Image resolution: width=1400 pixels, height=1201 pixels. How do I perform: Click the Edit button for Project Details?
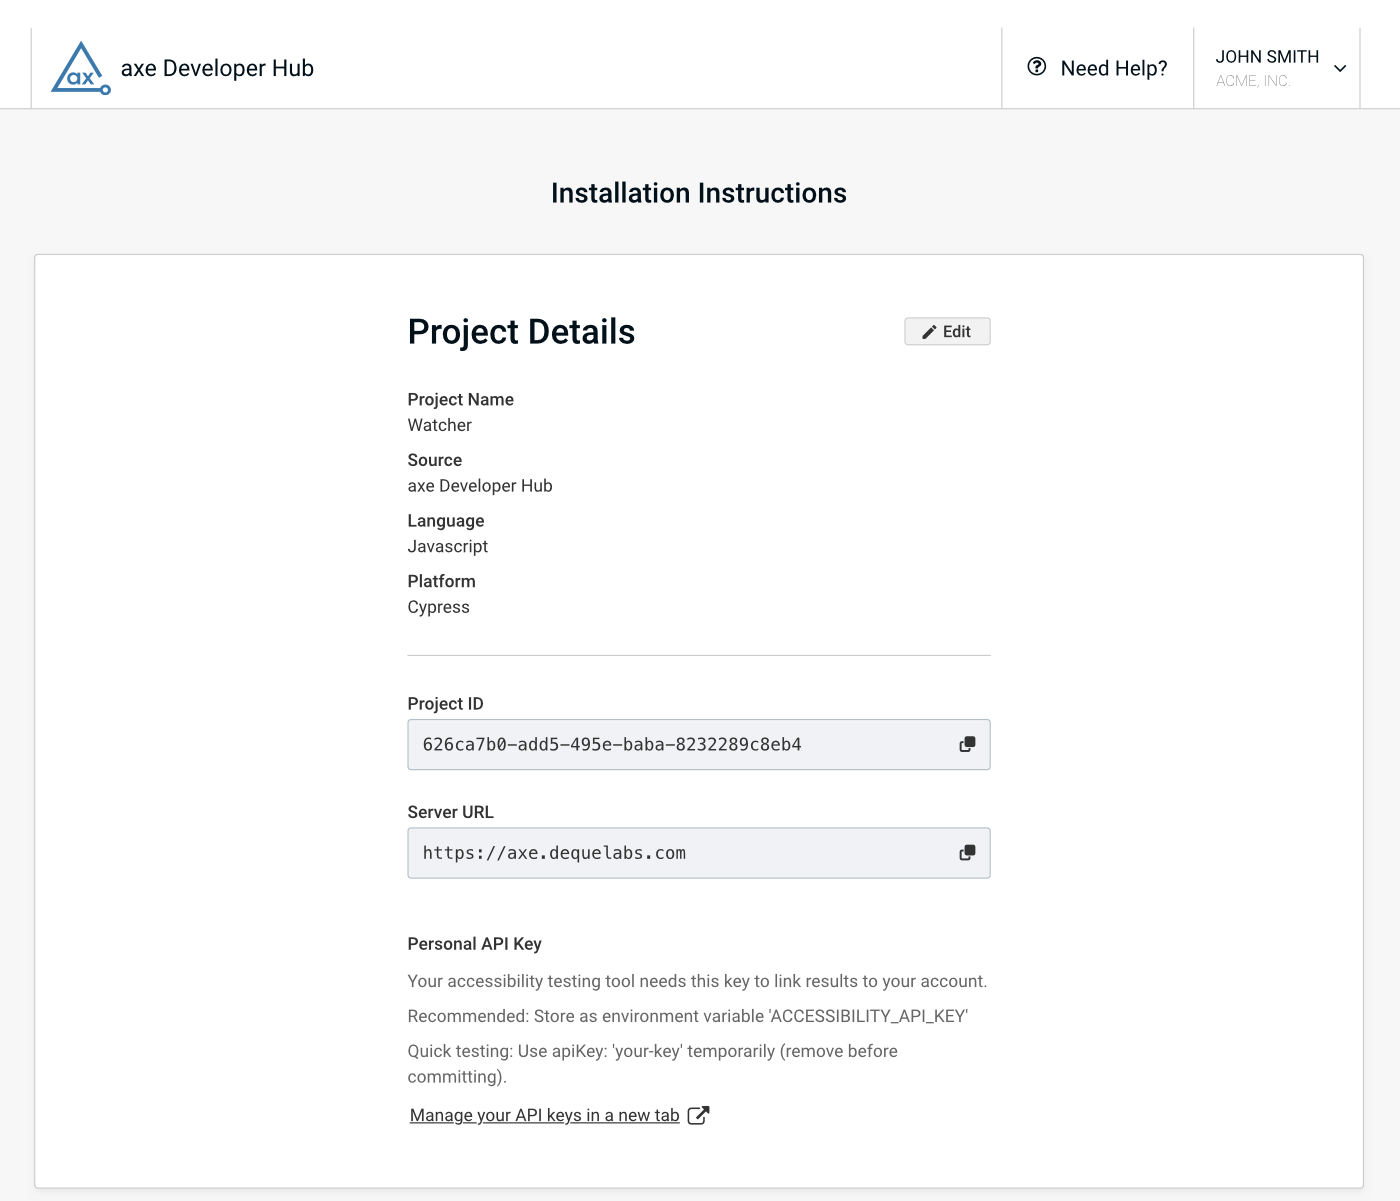(946, 331)
